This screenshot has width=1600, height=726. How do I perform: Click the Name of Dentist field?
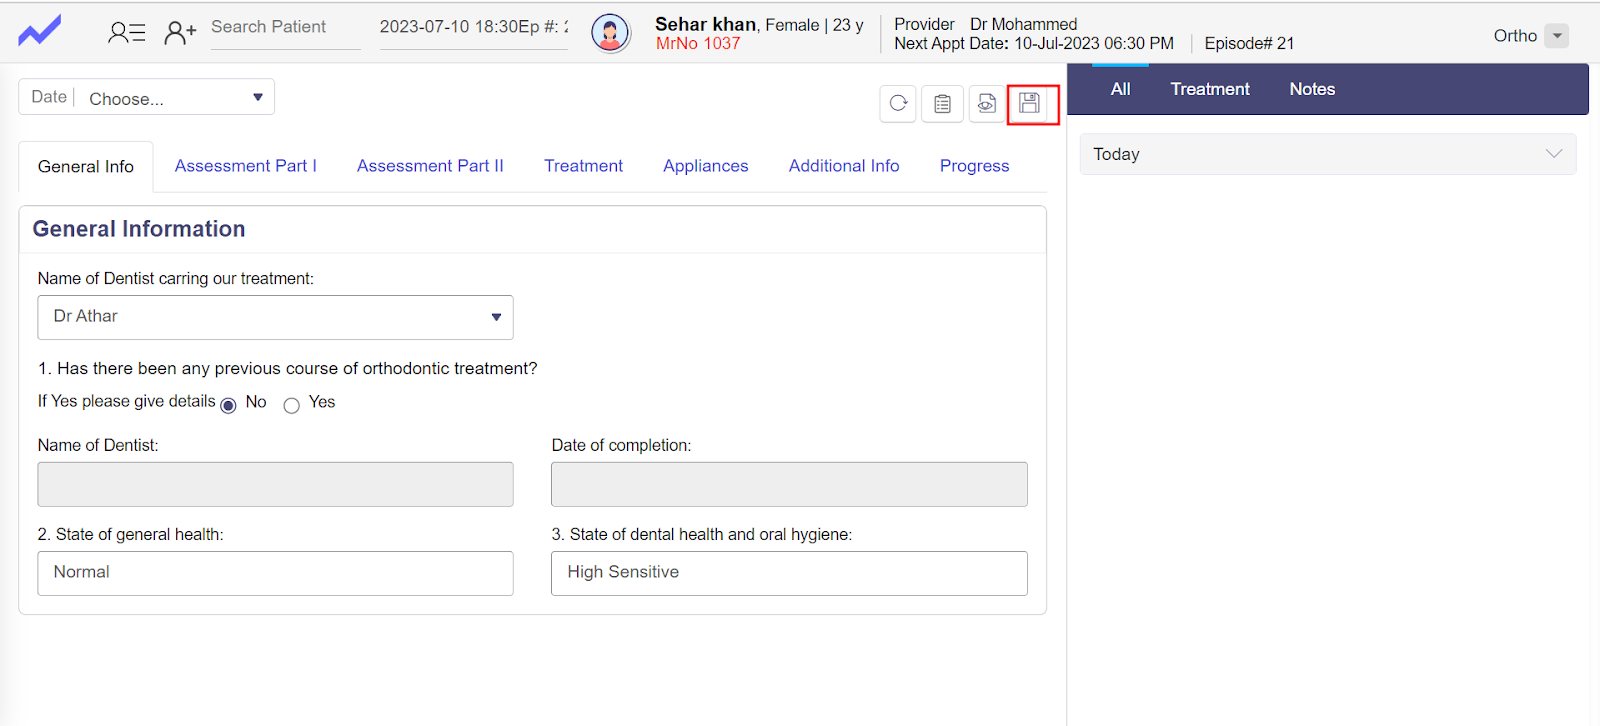(275, 484)
